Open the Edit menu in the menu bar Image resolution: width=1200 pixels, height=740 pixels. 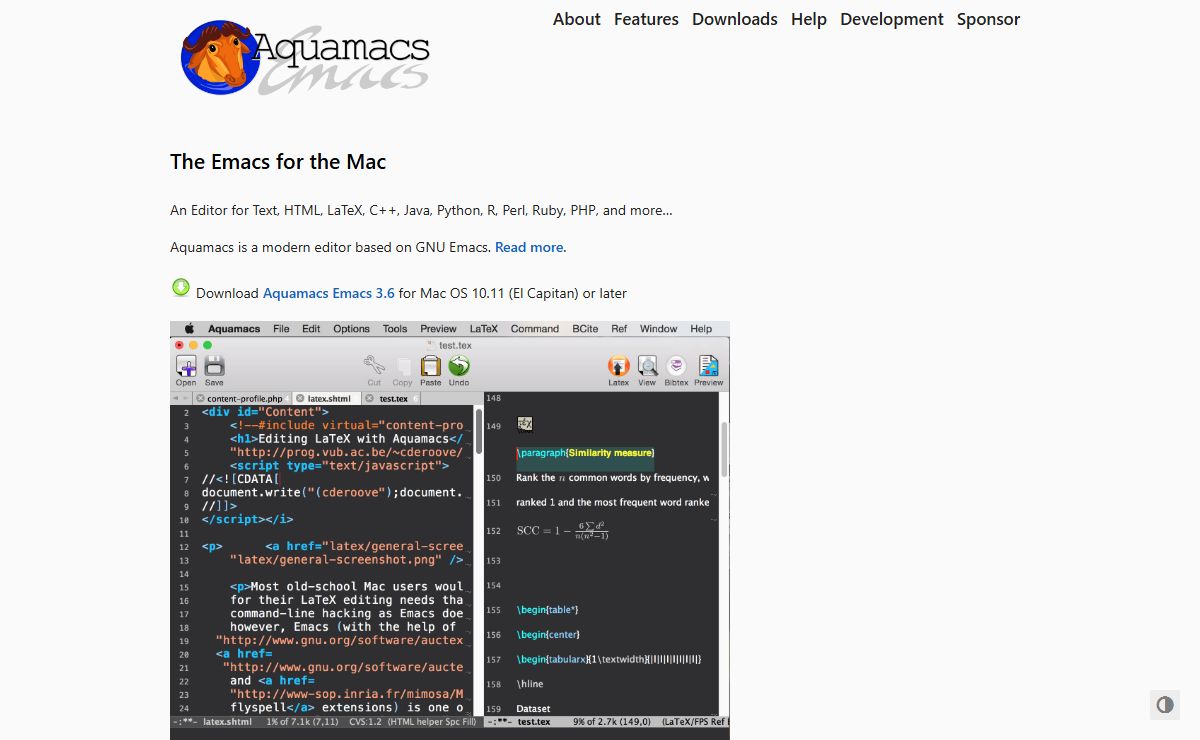(312, 328)
